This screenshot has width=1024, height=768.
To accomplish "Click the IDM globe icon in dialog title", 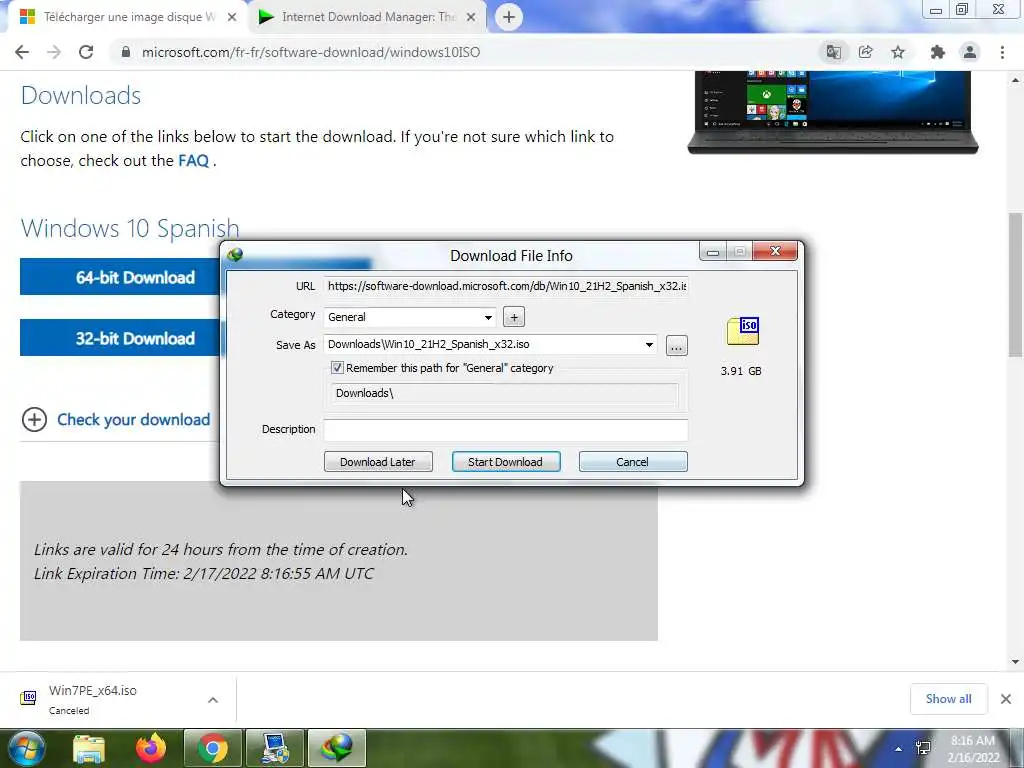I will pyautogui.click(x=235, y=255).
